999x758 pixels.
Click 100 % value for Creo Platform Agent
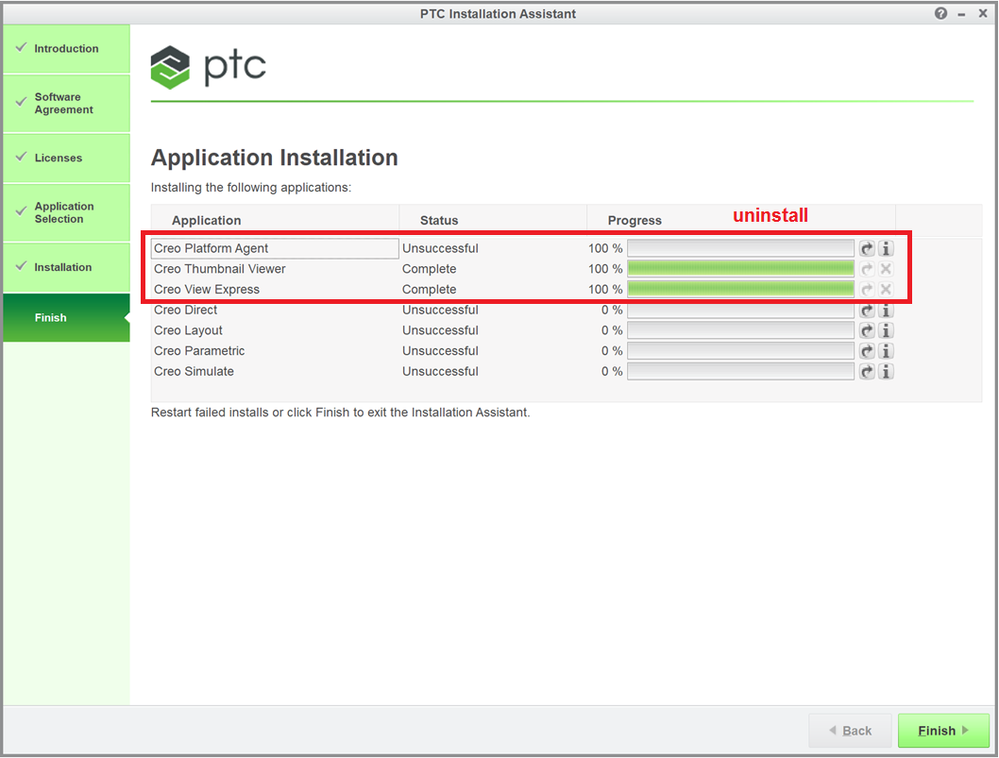[605, 248]
